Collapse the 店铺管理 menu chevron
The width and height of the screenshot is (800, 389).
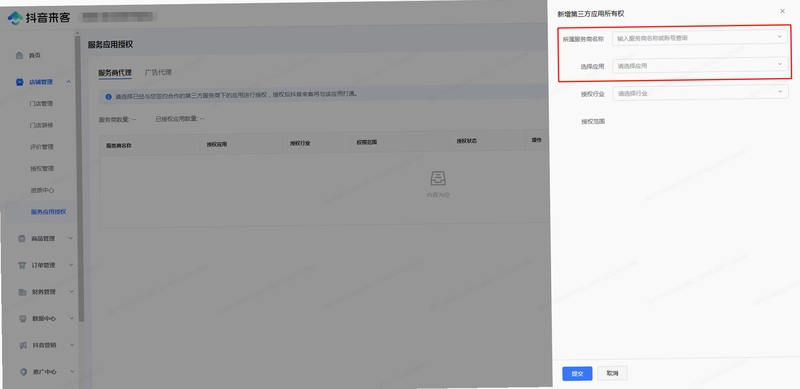tap(68, 82)
